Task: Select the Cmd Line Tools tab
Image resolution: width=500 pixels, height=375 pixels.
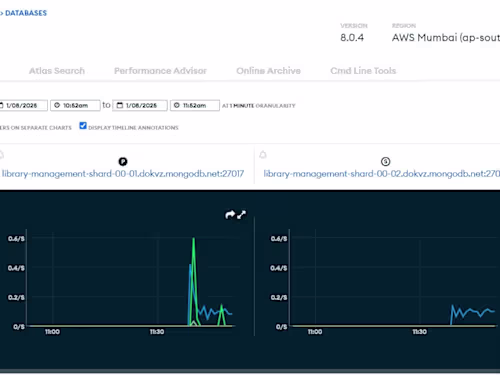Action: point(363,71)
